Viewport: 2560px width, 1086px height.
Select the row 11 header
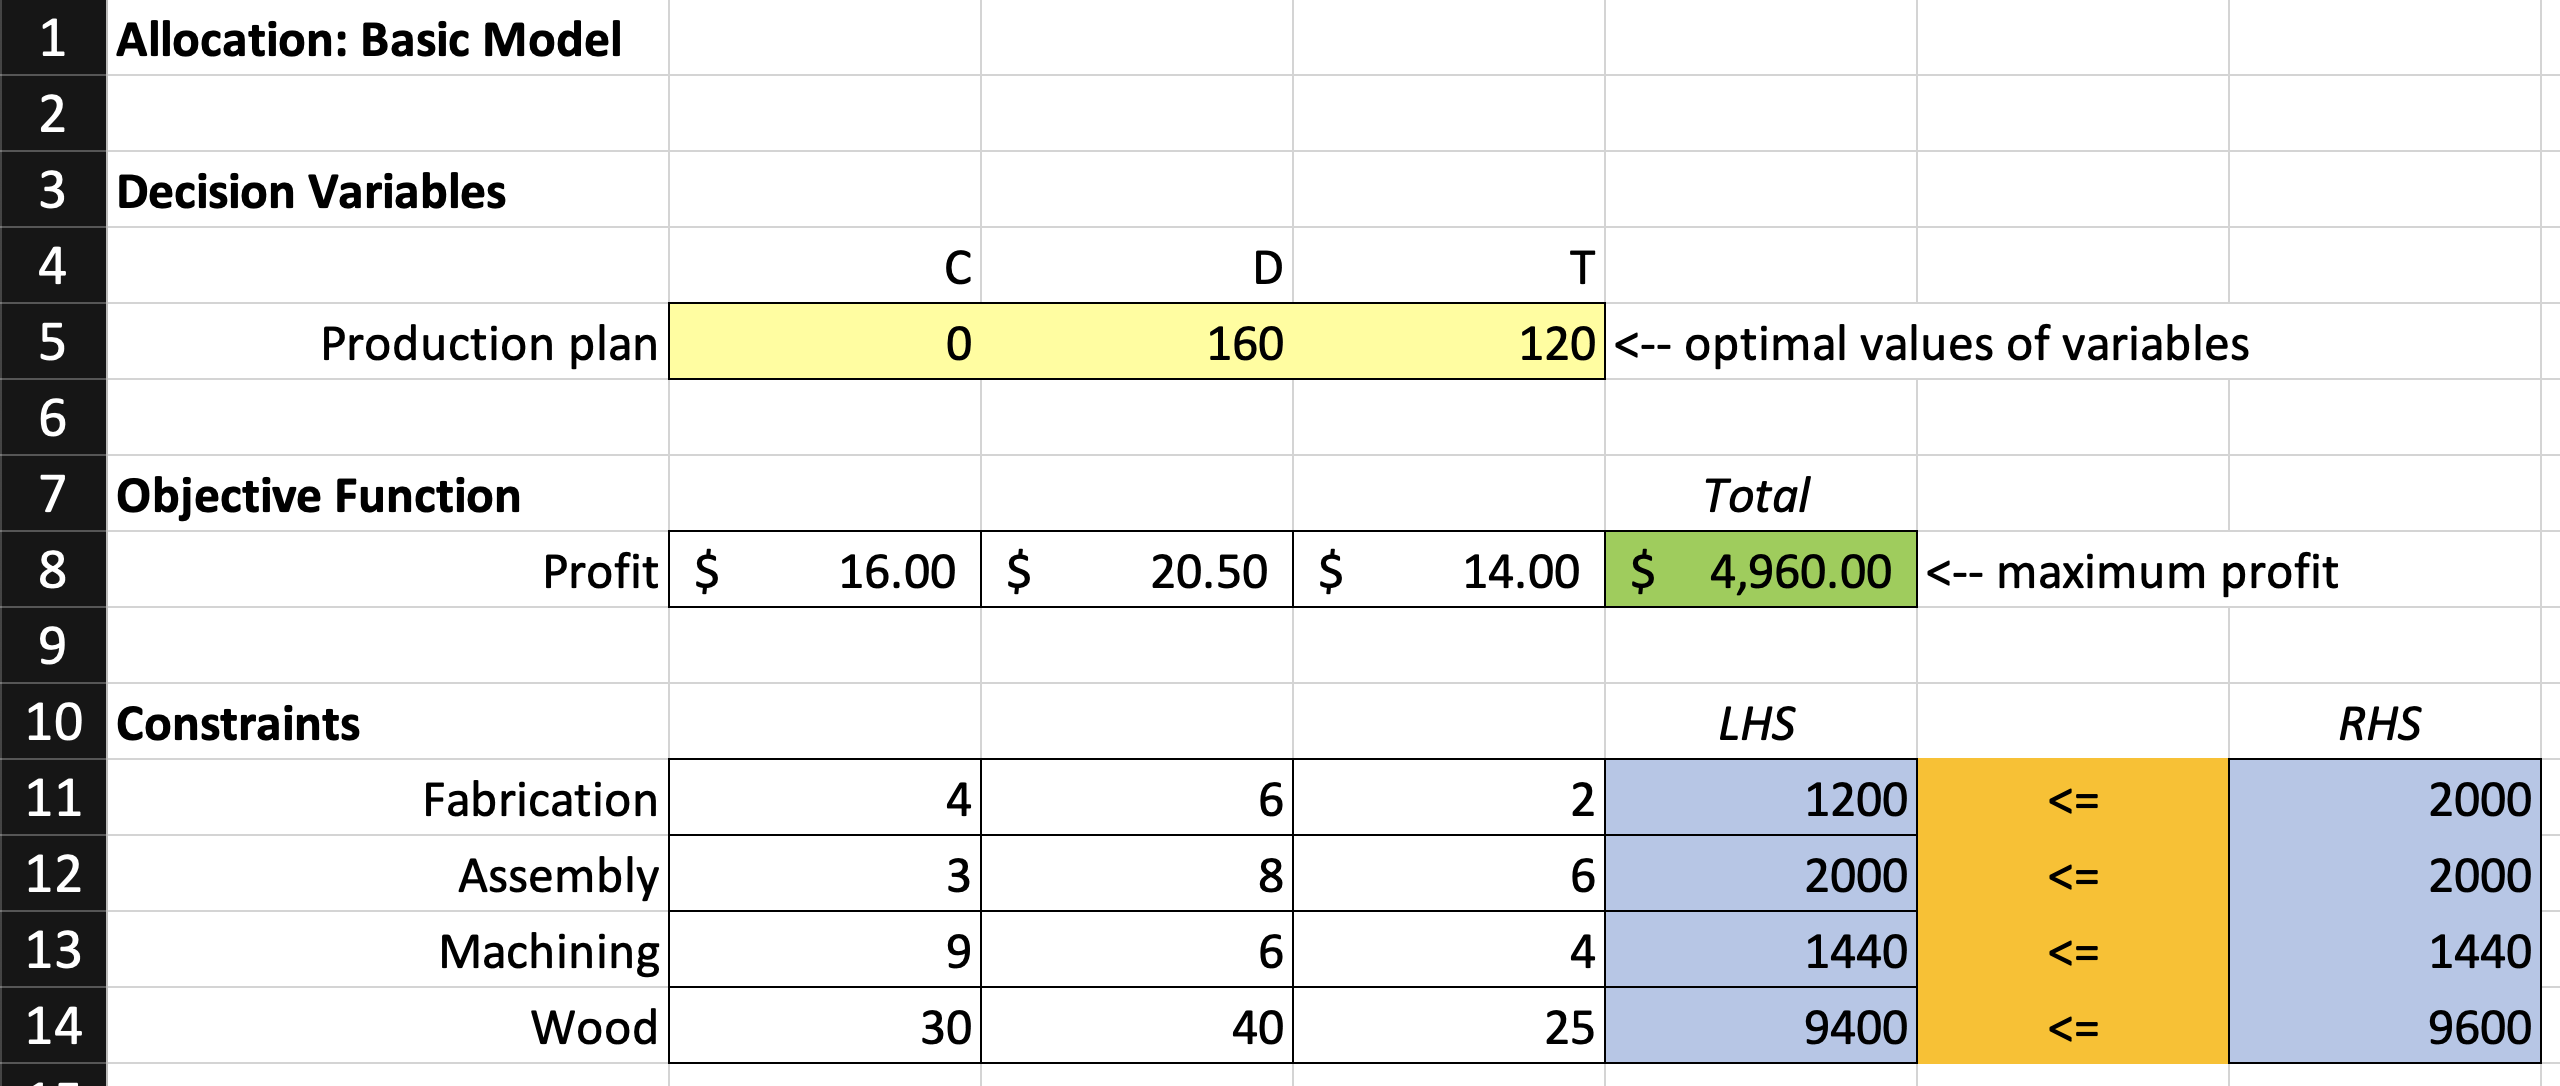click(x=53, y=798)
